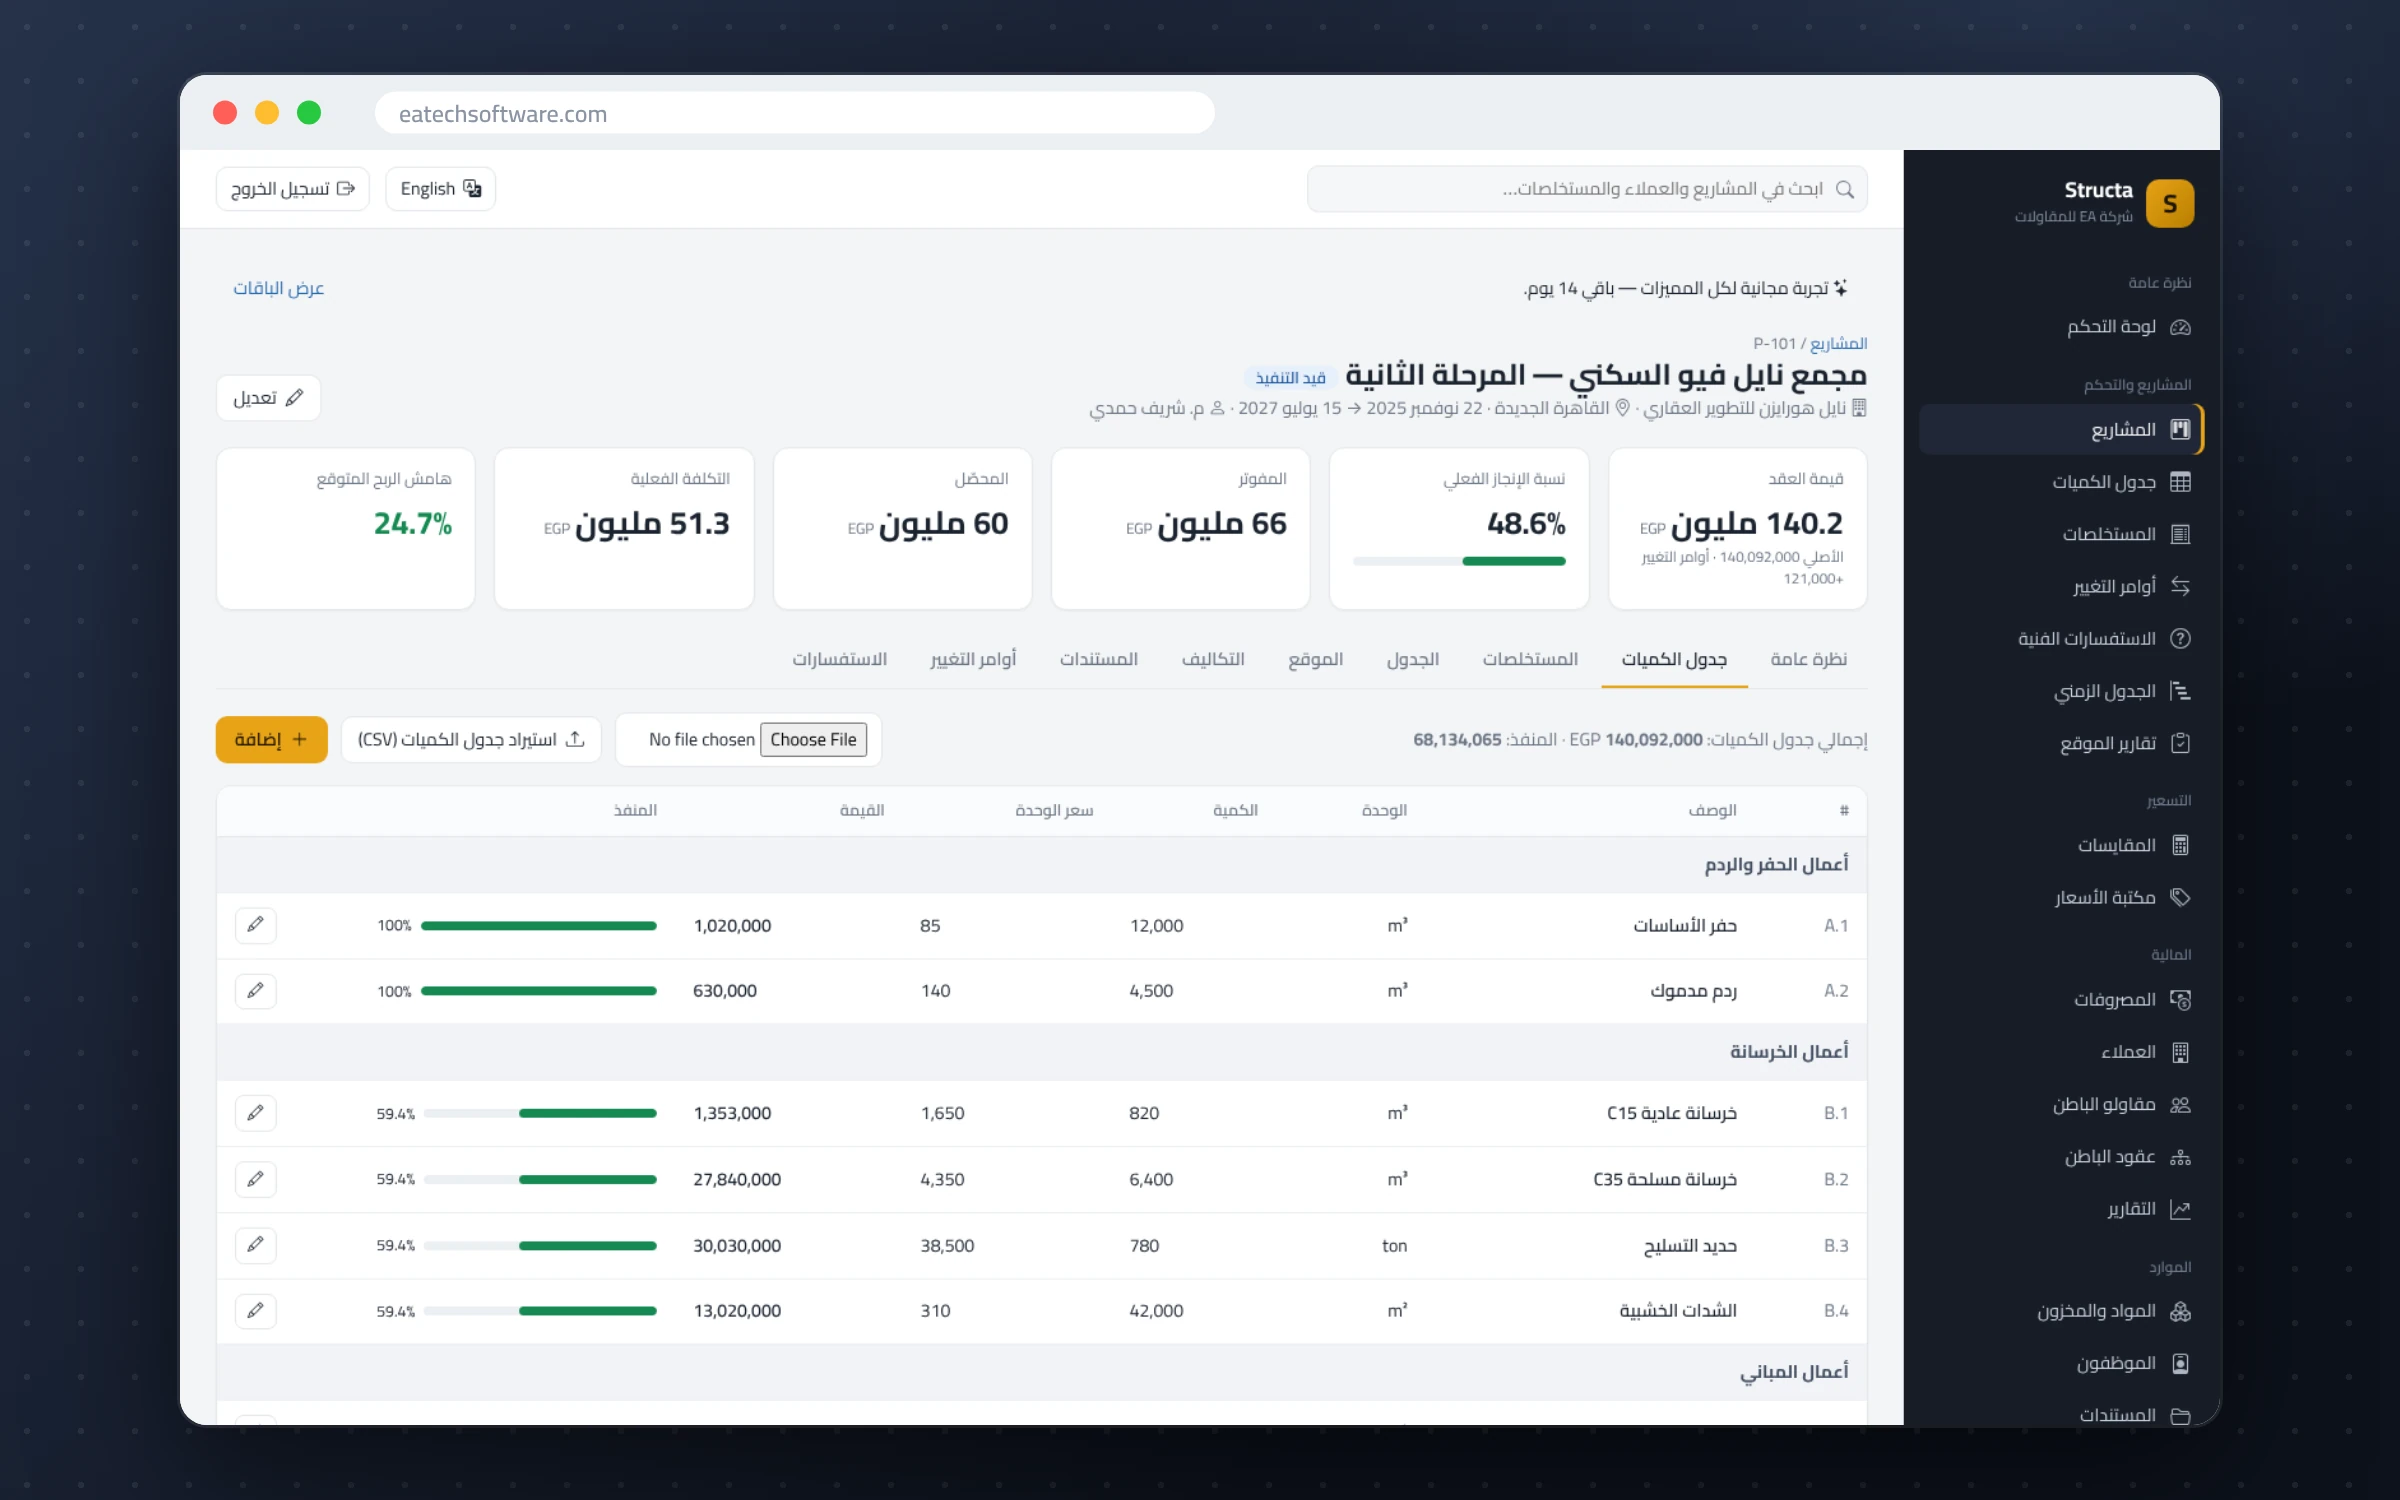
Task: Open مكتبة الأسعار tag icon
Action: [x=2180, y=897]
